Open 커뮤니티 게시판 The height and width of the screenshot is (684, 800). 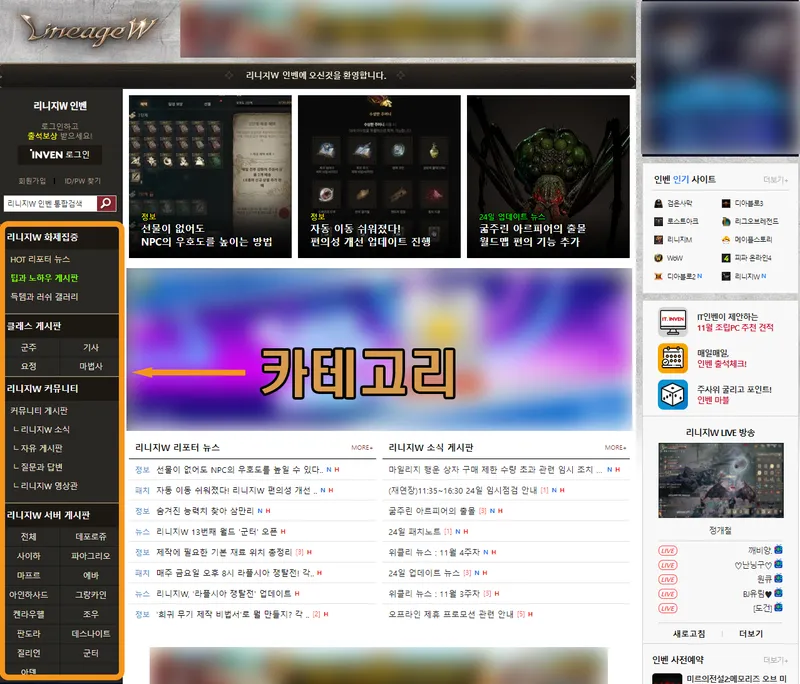[39, 411]
